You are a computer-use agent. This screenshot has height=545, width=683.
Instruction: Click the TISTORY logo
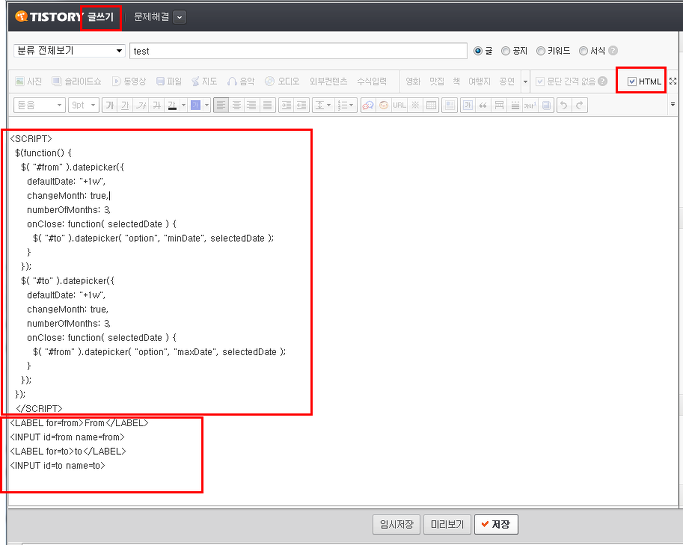pyautogui.click(x=48, y=17)
